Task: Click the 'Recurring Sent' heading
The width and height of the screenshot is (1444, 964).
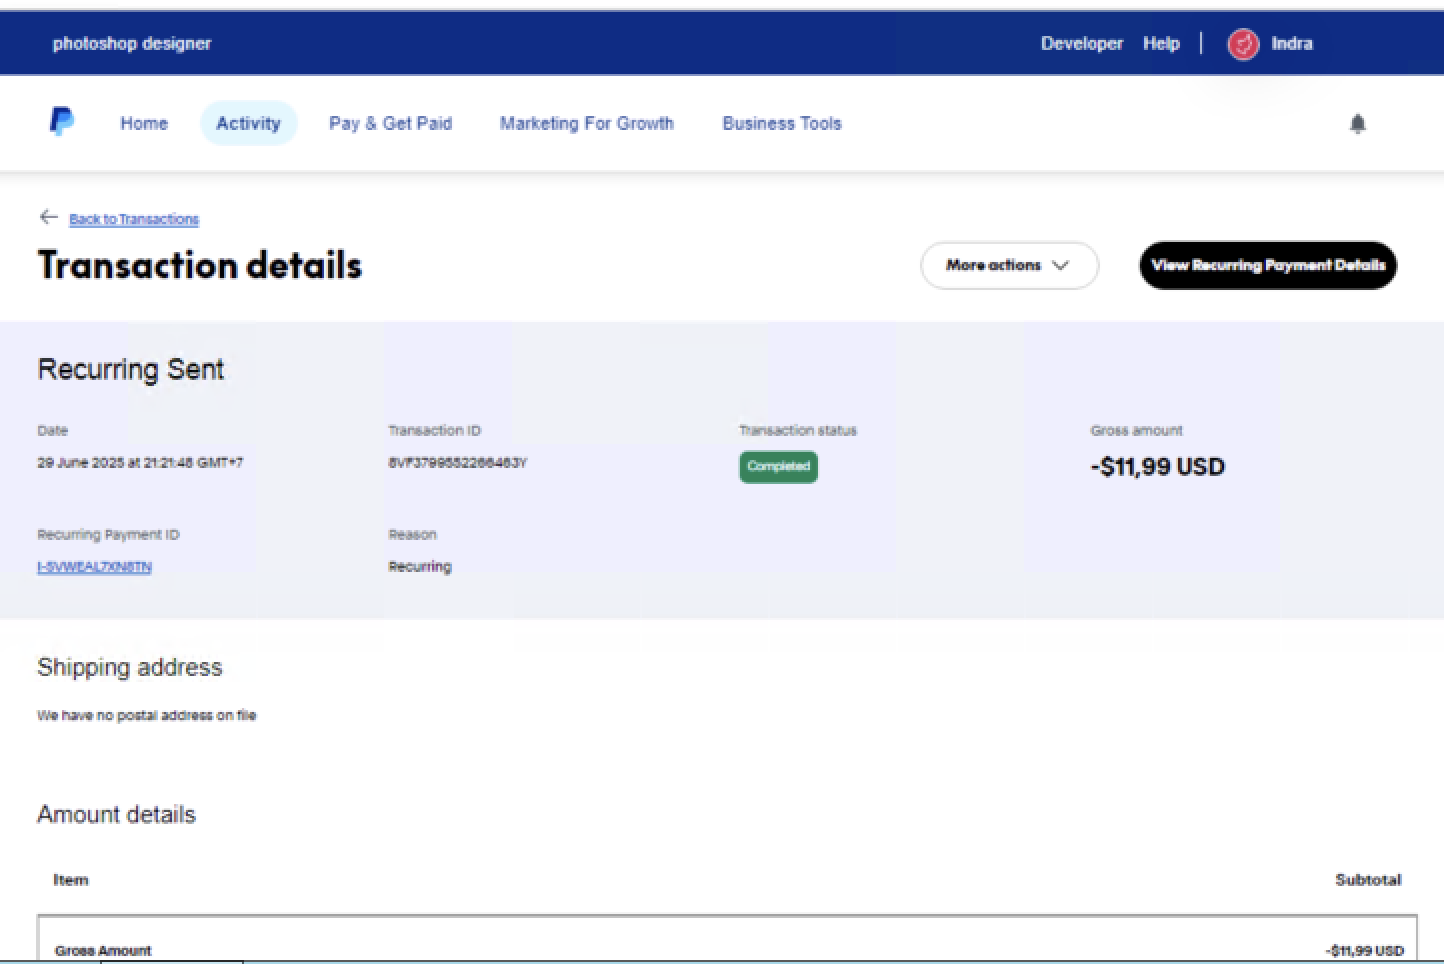Action: pos(131,370)
